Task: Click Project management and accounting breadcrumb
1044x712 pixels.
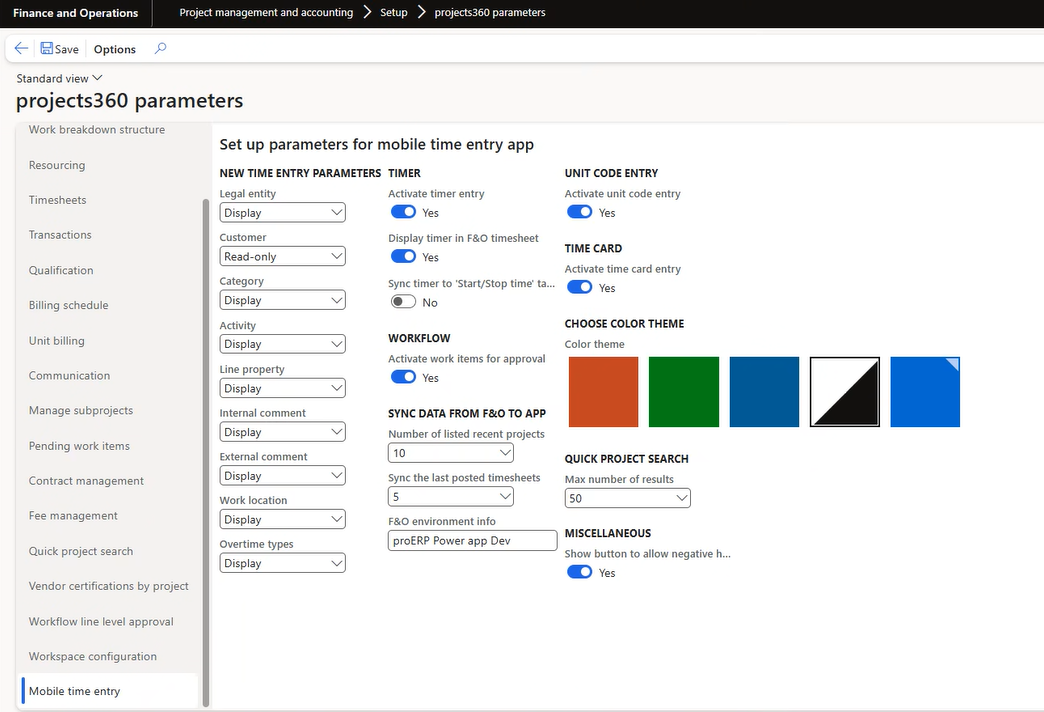Action: coord(266,13)
